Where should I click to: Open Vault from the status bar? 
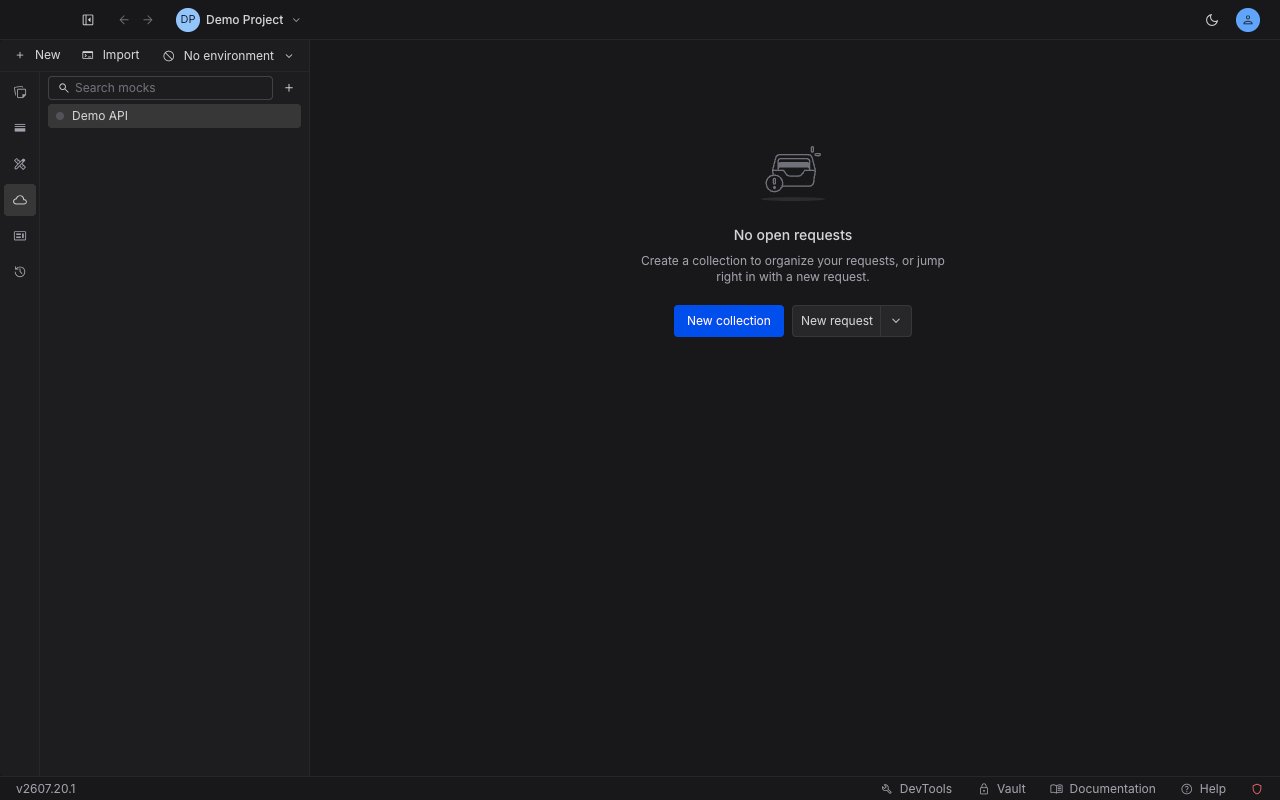[1002, 789]
